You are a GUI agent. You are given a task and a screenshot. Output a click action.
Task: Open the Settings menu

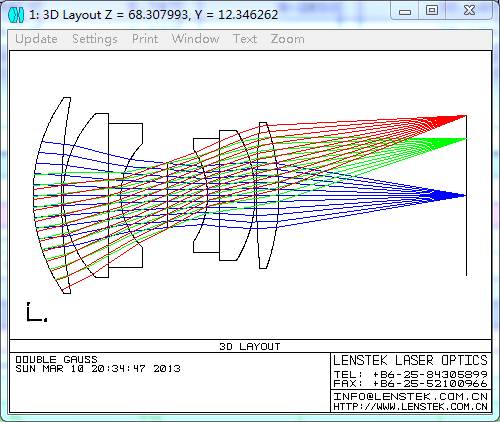95,39
